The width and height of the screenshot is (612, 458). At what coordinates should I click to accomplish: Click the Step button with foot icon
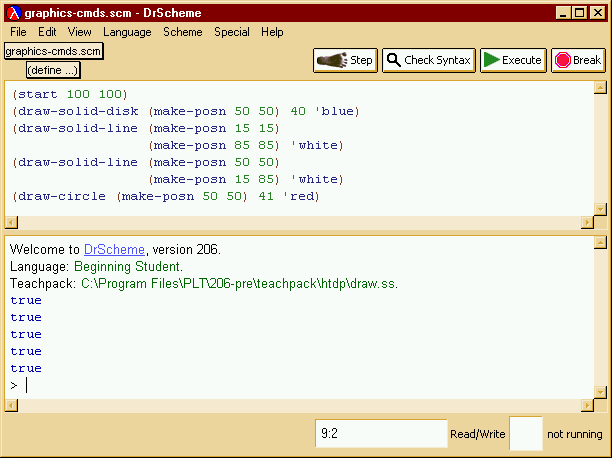[345, 61]
